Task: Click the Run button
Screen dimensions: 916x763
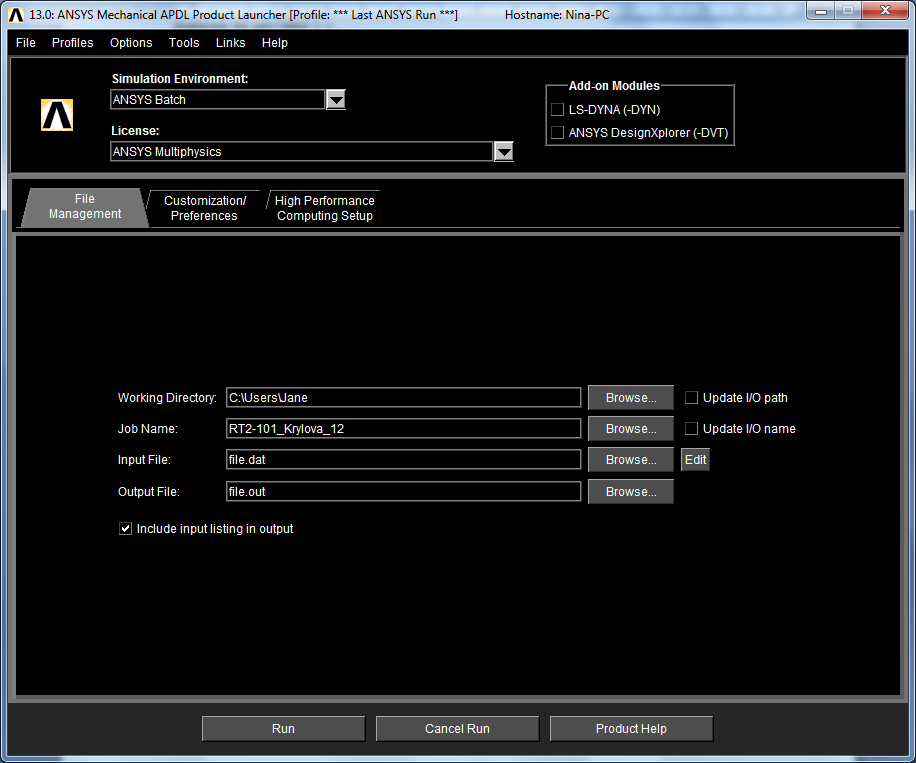Action: [283, 729]
